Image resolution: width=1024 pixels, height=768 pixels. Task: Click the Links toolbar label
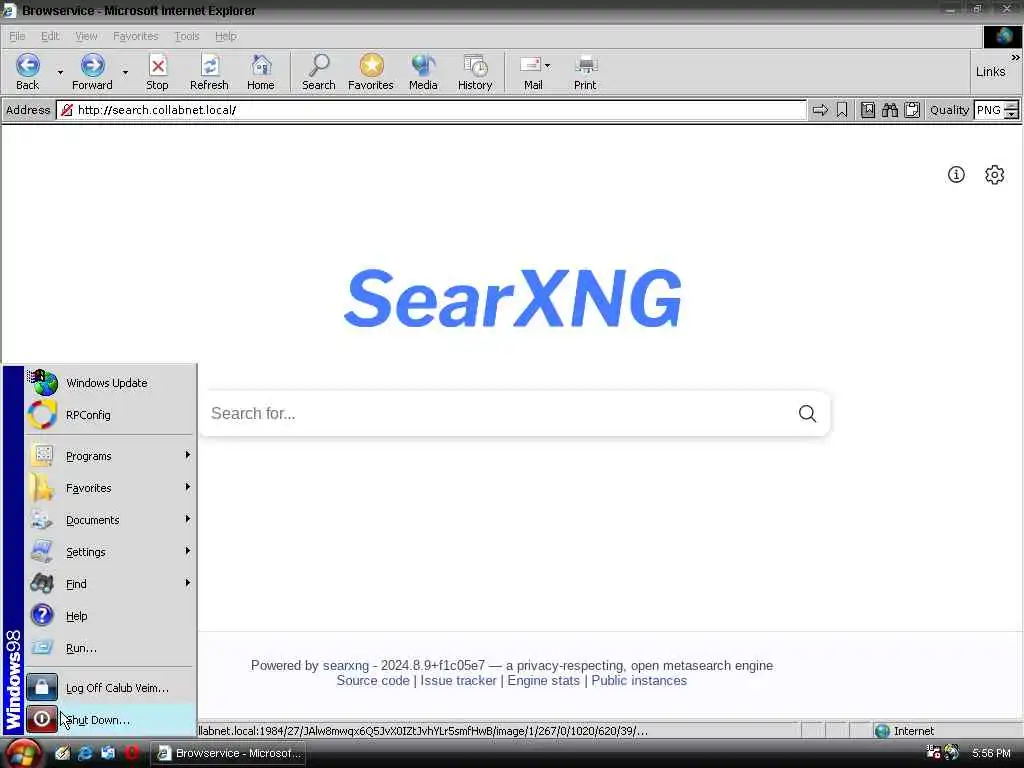click(990, 72)
